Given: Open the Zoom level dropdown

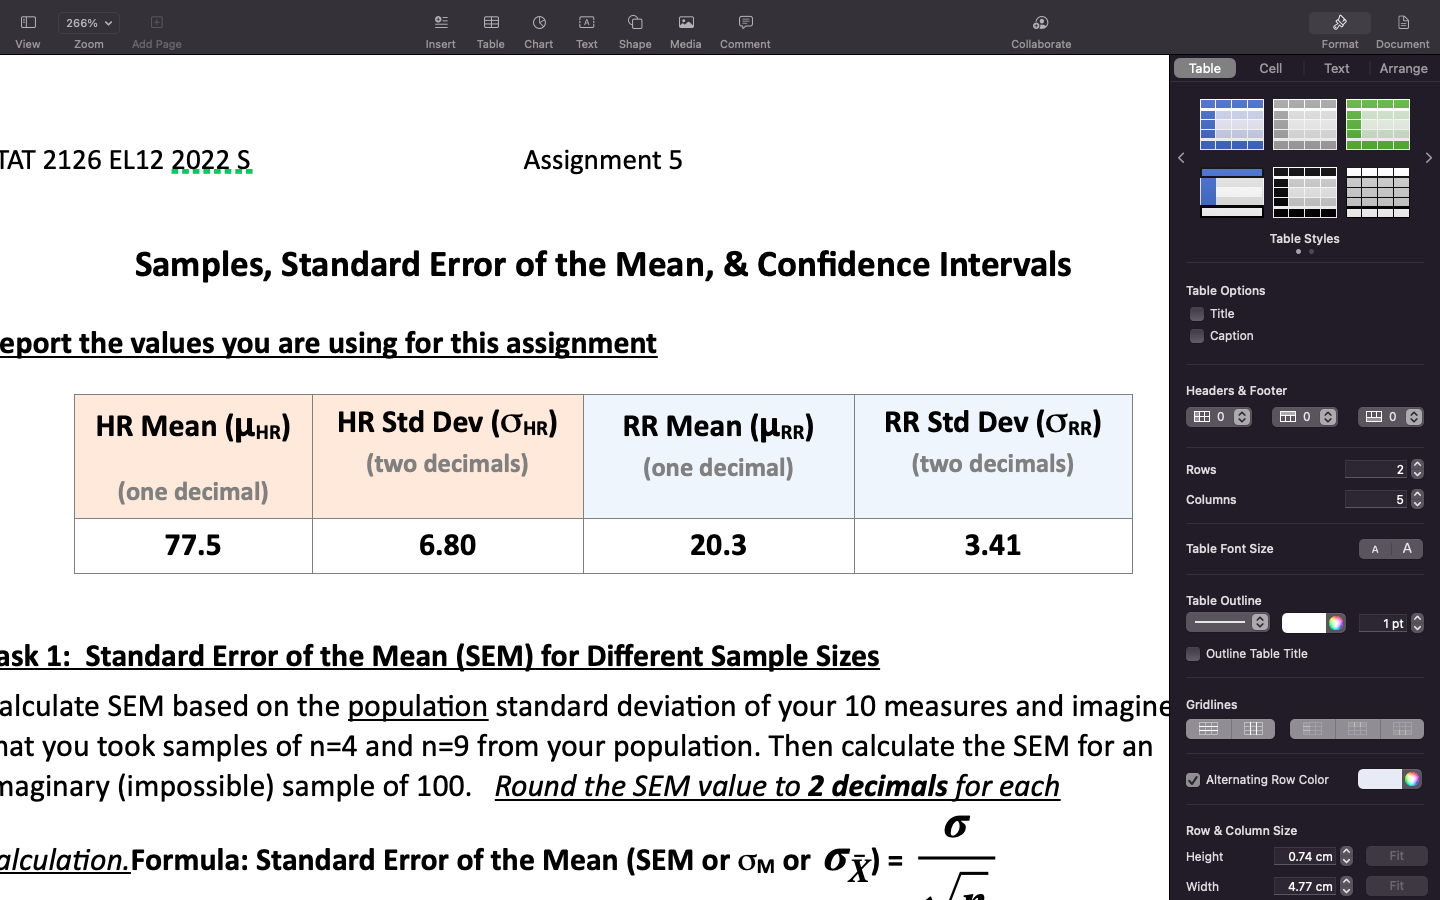Looking at the screenshot, I should pos(88,22).
